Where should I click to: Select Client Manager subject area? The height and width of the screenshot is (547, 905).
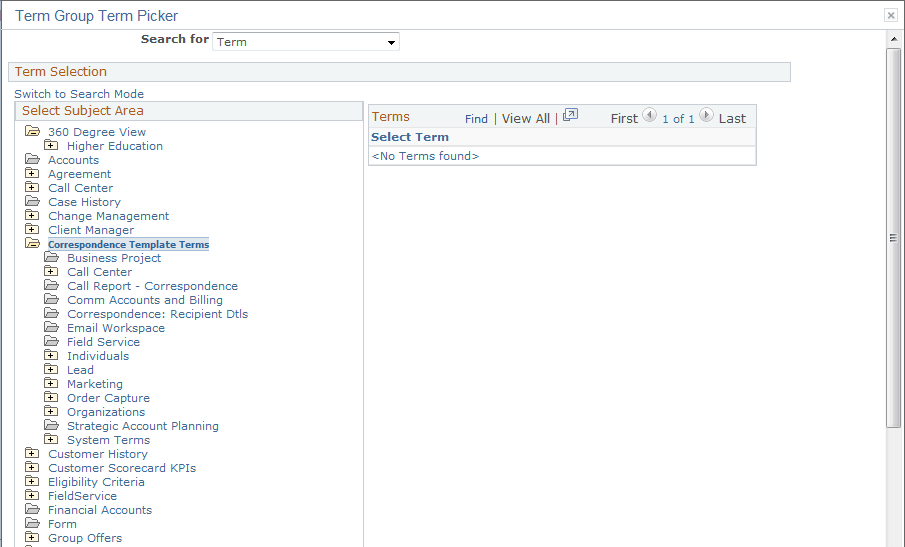point(91,230)
